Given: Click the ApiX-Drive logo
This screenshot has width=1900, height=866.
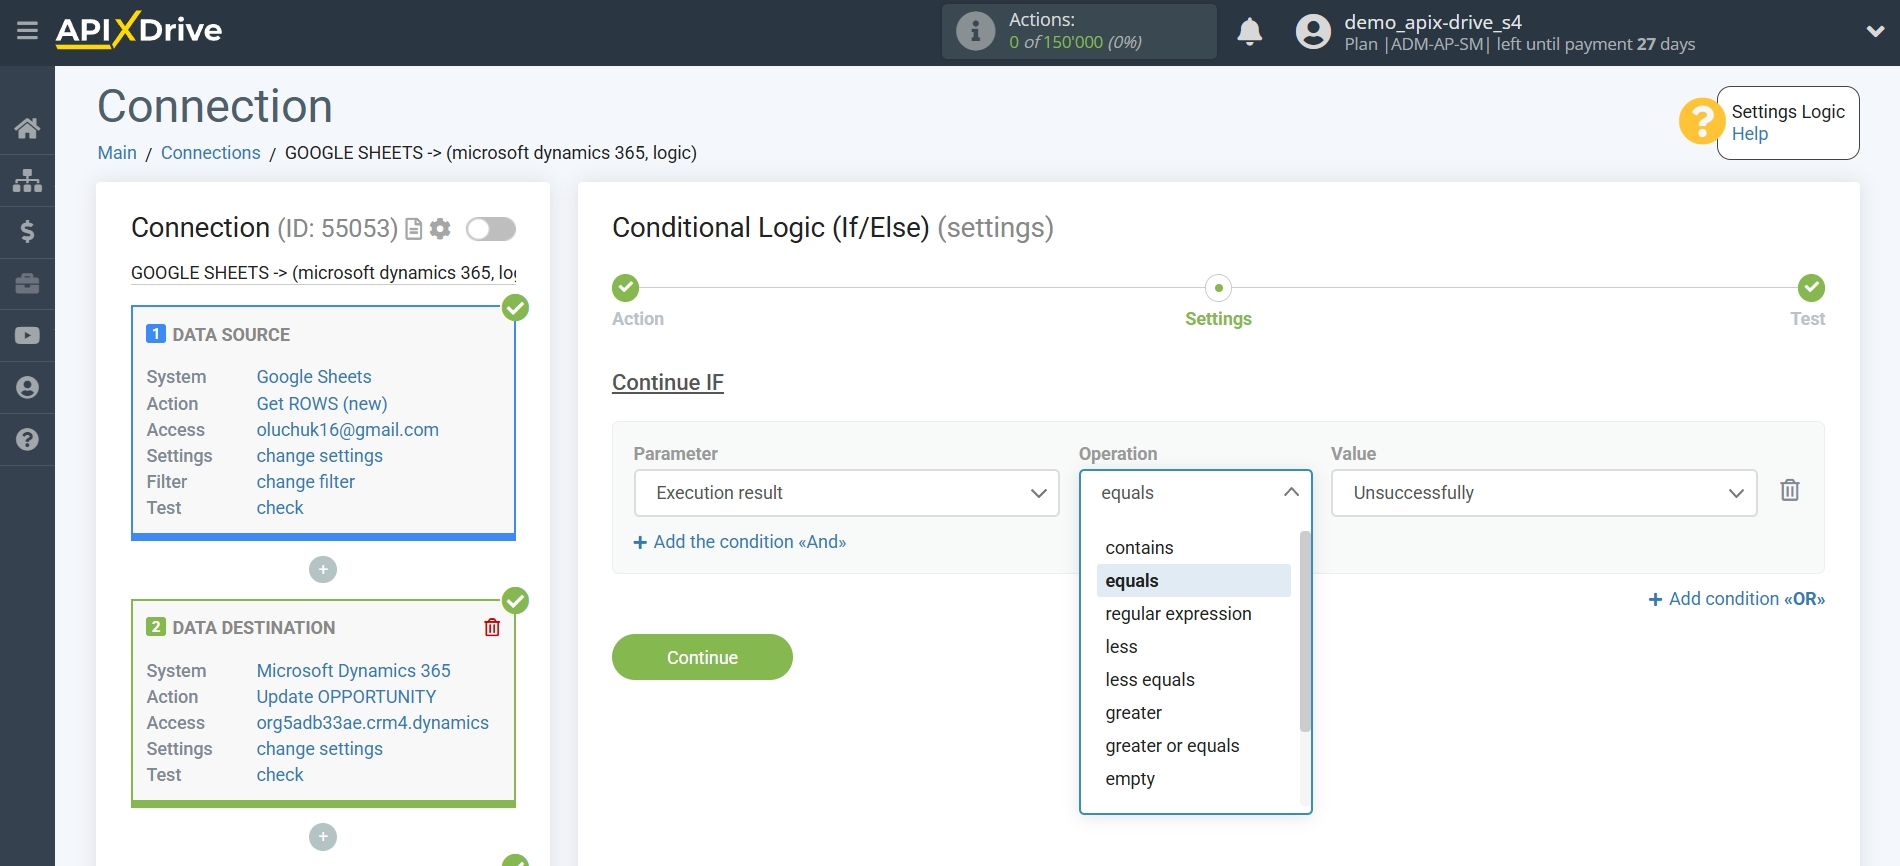Looking at the screenshot, I should [139, 30].
